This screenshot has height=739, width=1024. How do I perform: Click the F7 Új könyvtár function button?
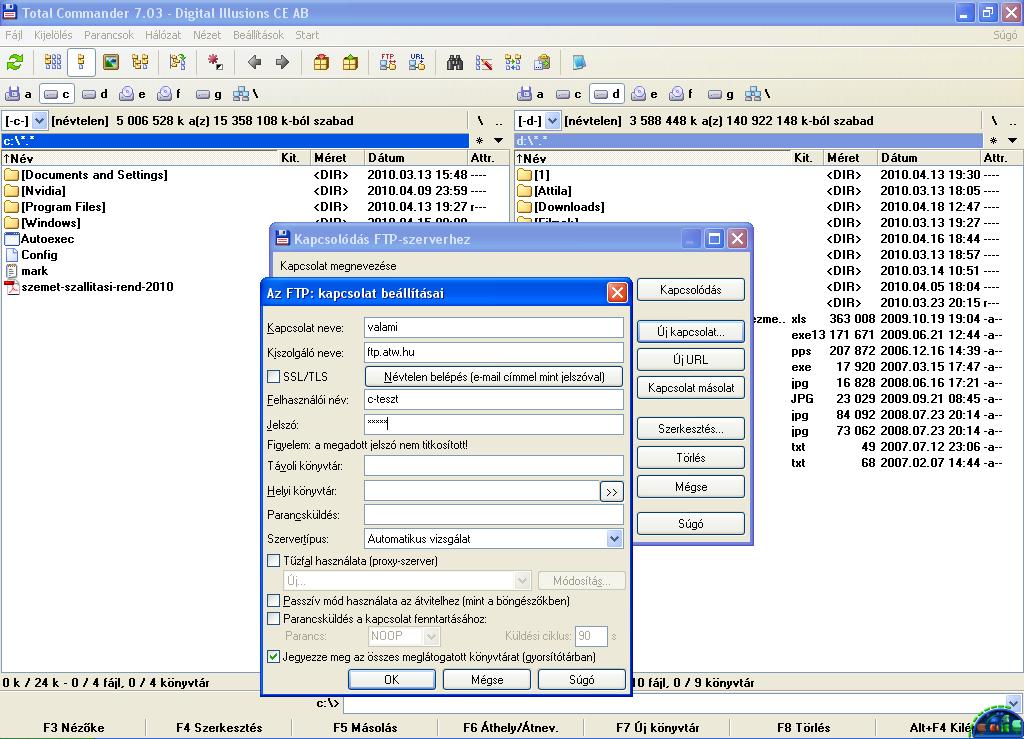tap(658, 727)
